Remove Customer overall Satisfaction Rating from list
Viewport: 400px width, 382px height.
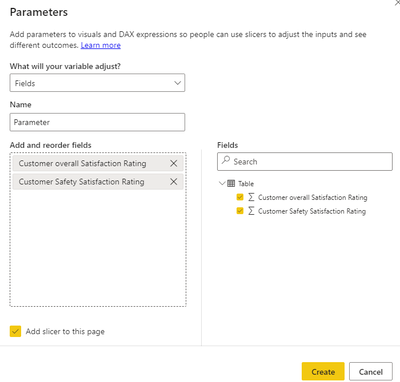coord(174,163)
